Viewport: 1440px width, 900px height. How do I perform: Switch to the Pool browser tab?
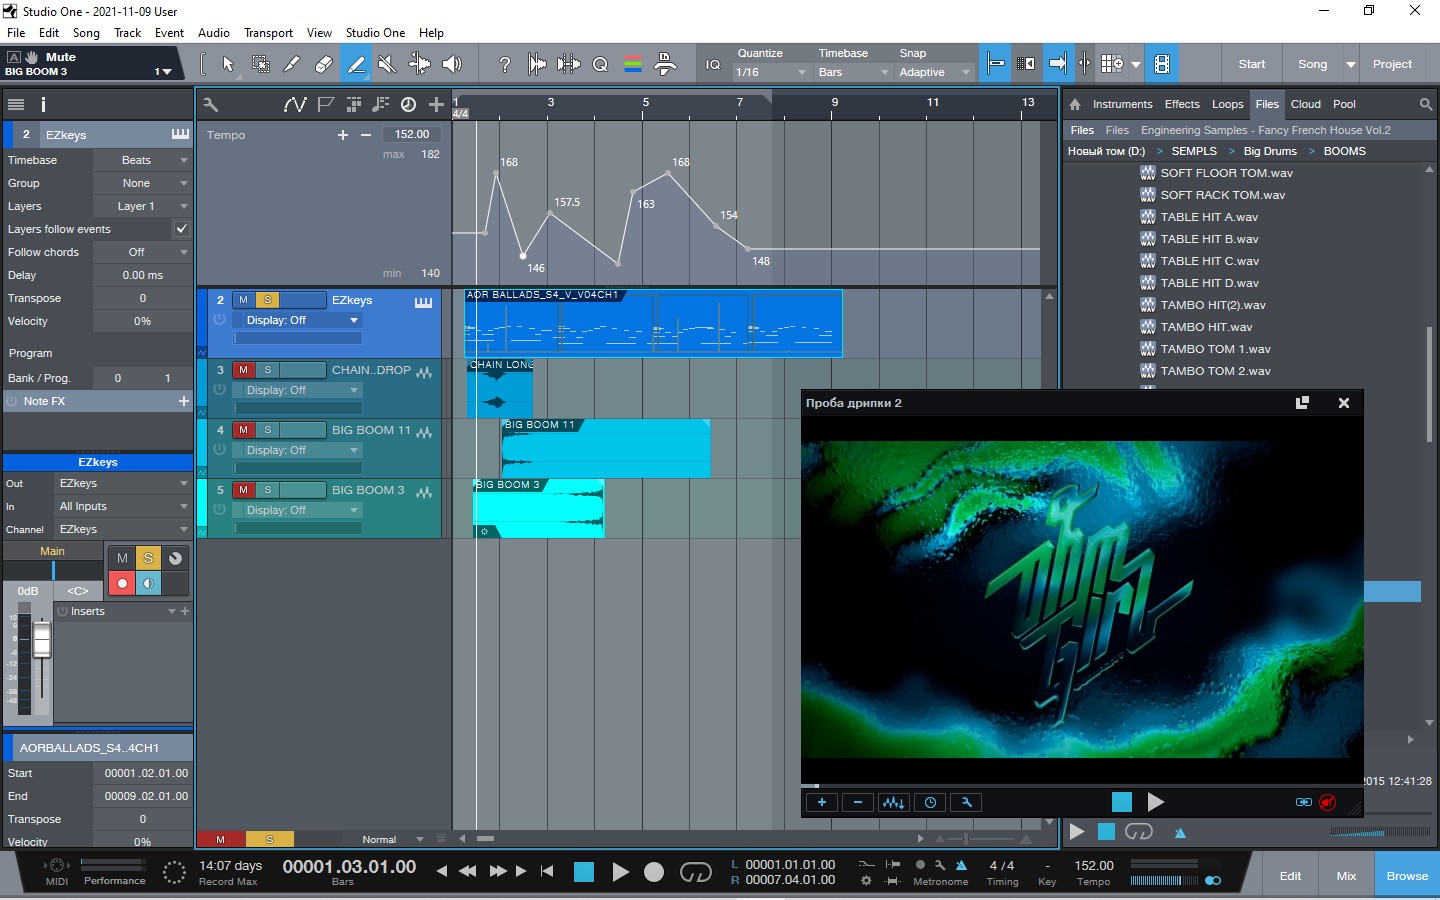[1344, 104]
